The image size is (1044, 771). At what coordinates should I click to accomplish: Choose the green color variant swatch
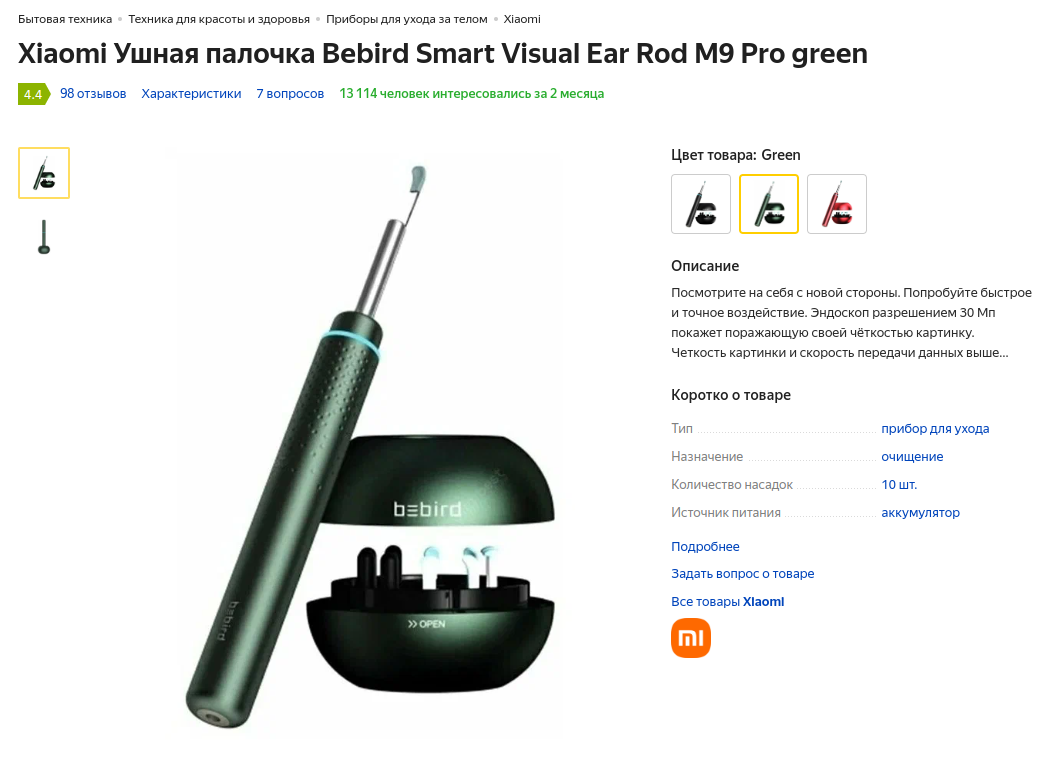[x=769, y=204]
